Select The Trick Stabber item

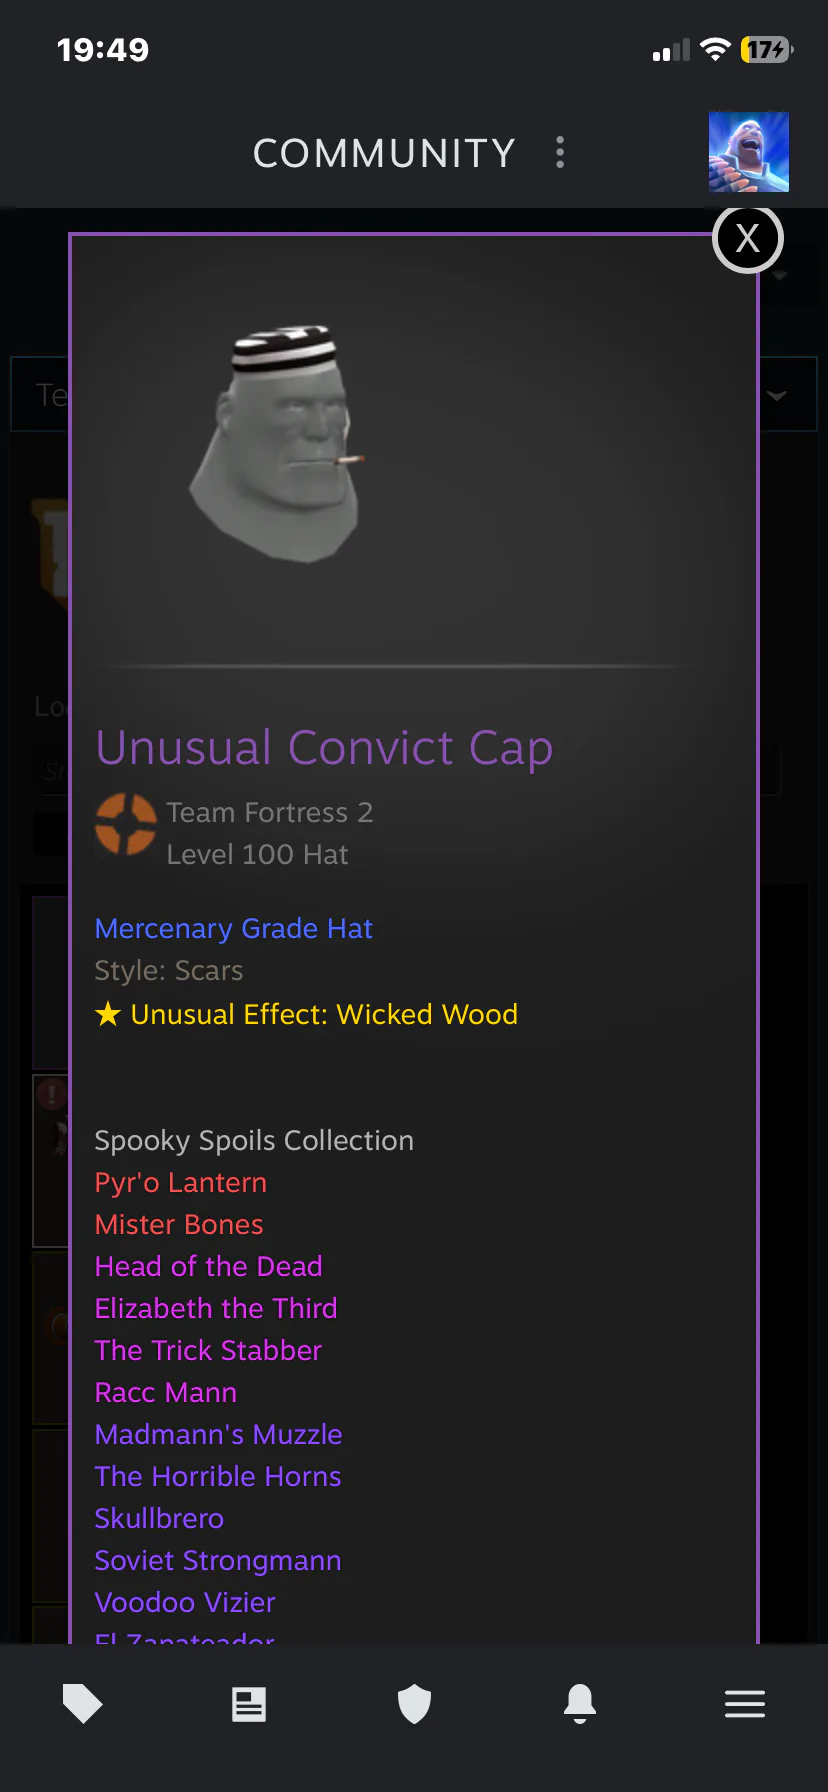[208, 1351]
